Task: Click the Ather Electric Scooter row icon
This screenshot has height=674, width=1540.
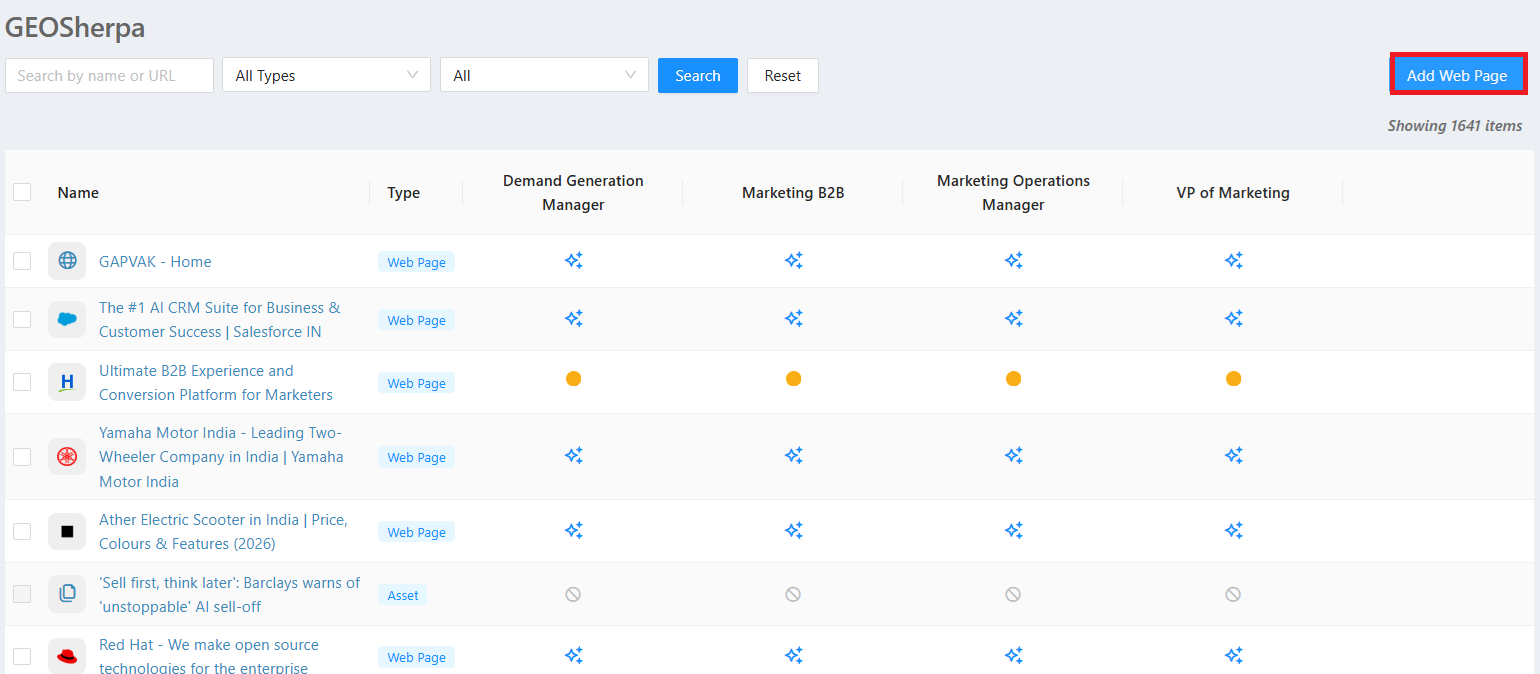Action: [x=67, y=531]
